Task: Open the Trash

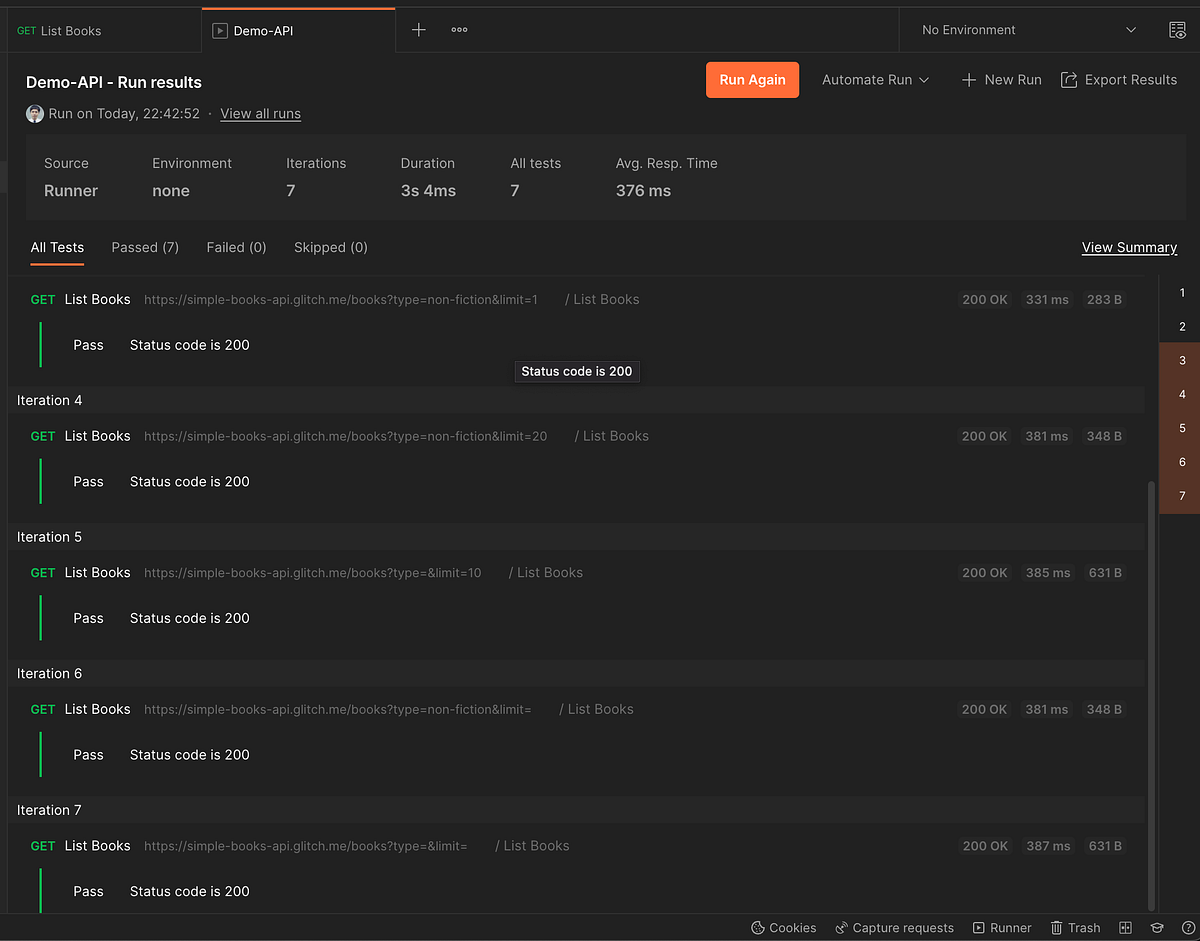Action: point(1074,928)
